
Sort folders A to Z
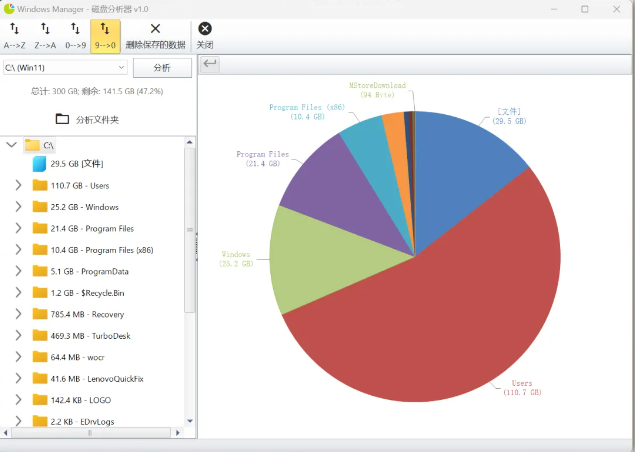15,36
